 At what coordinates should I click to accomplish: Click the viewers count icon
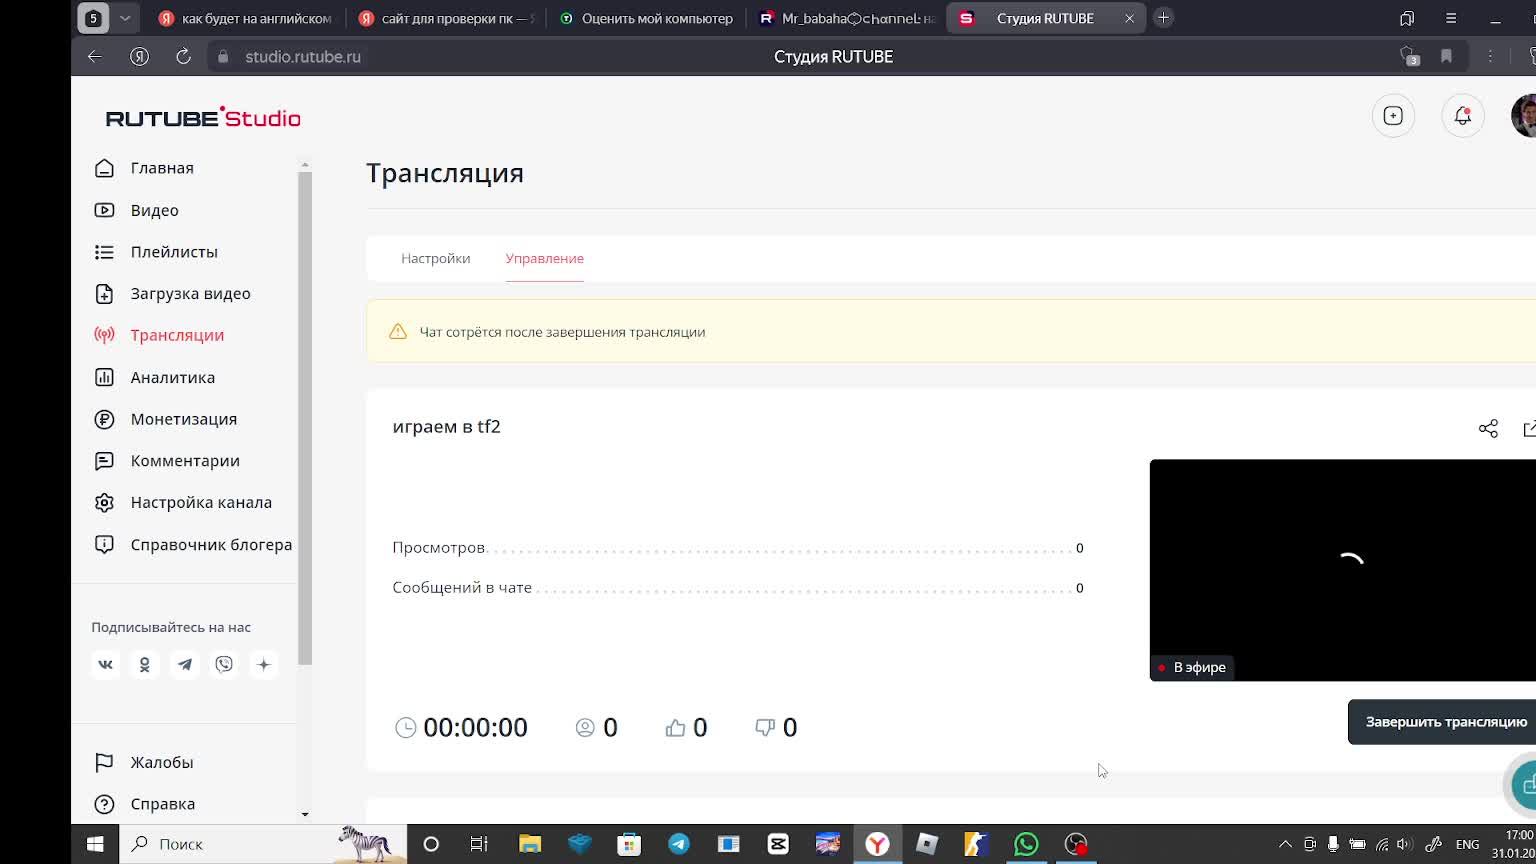tap(585, 727)
